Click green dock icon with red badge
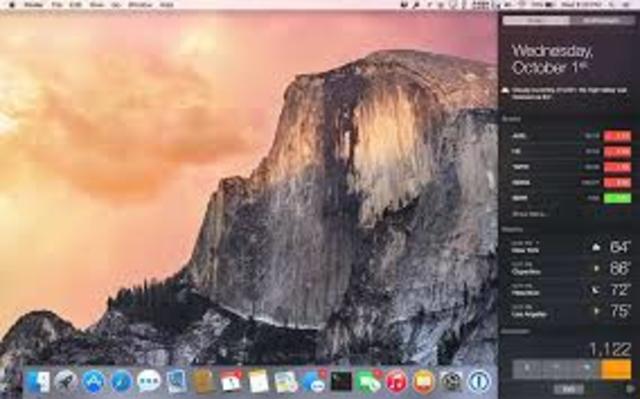Image resolution: width=640 pixels, height=399 pixels. (x=369, y=382)
